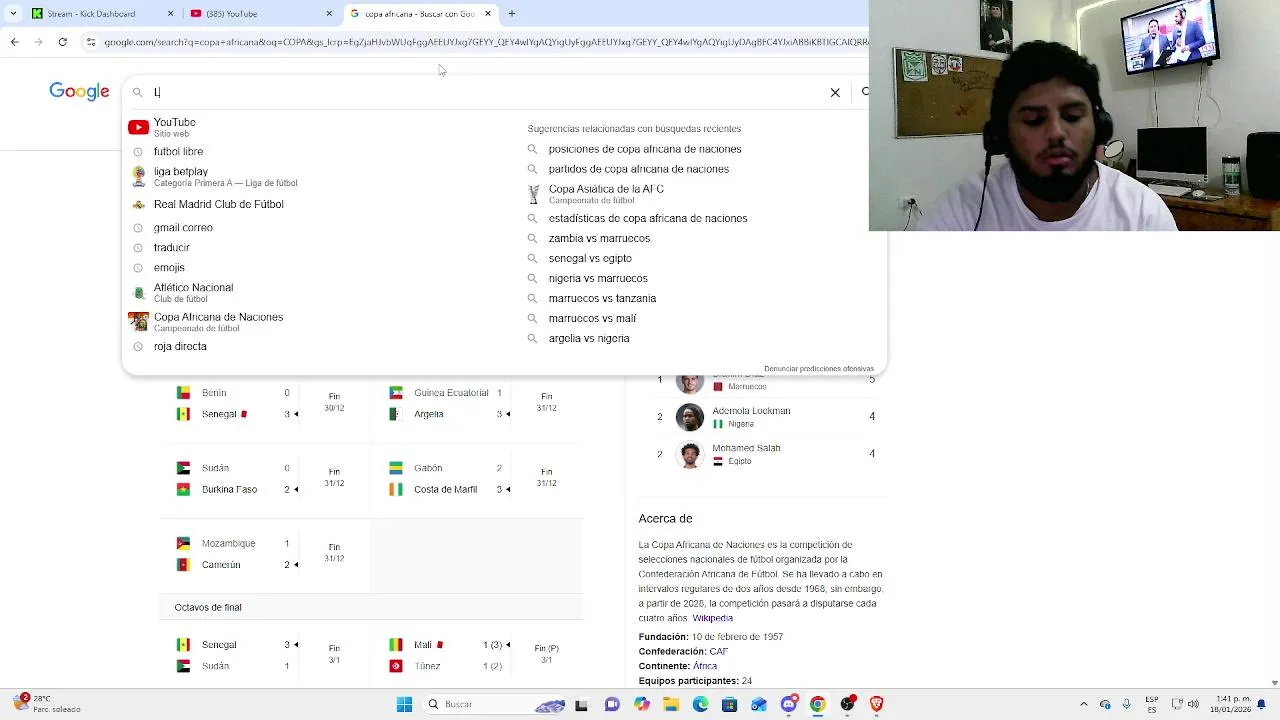Open the África continent link

pyautogui.click(x=705, y=666)
